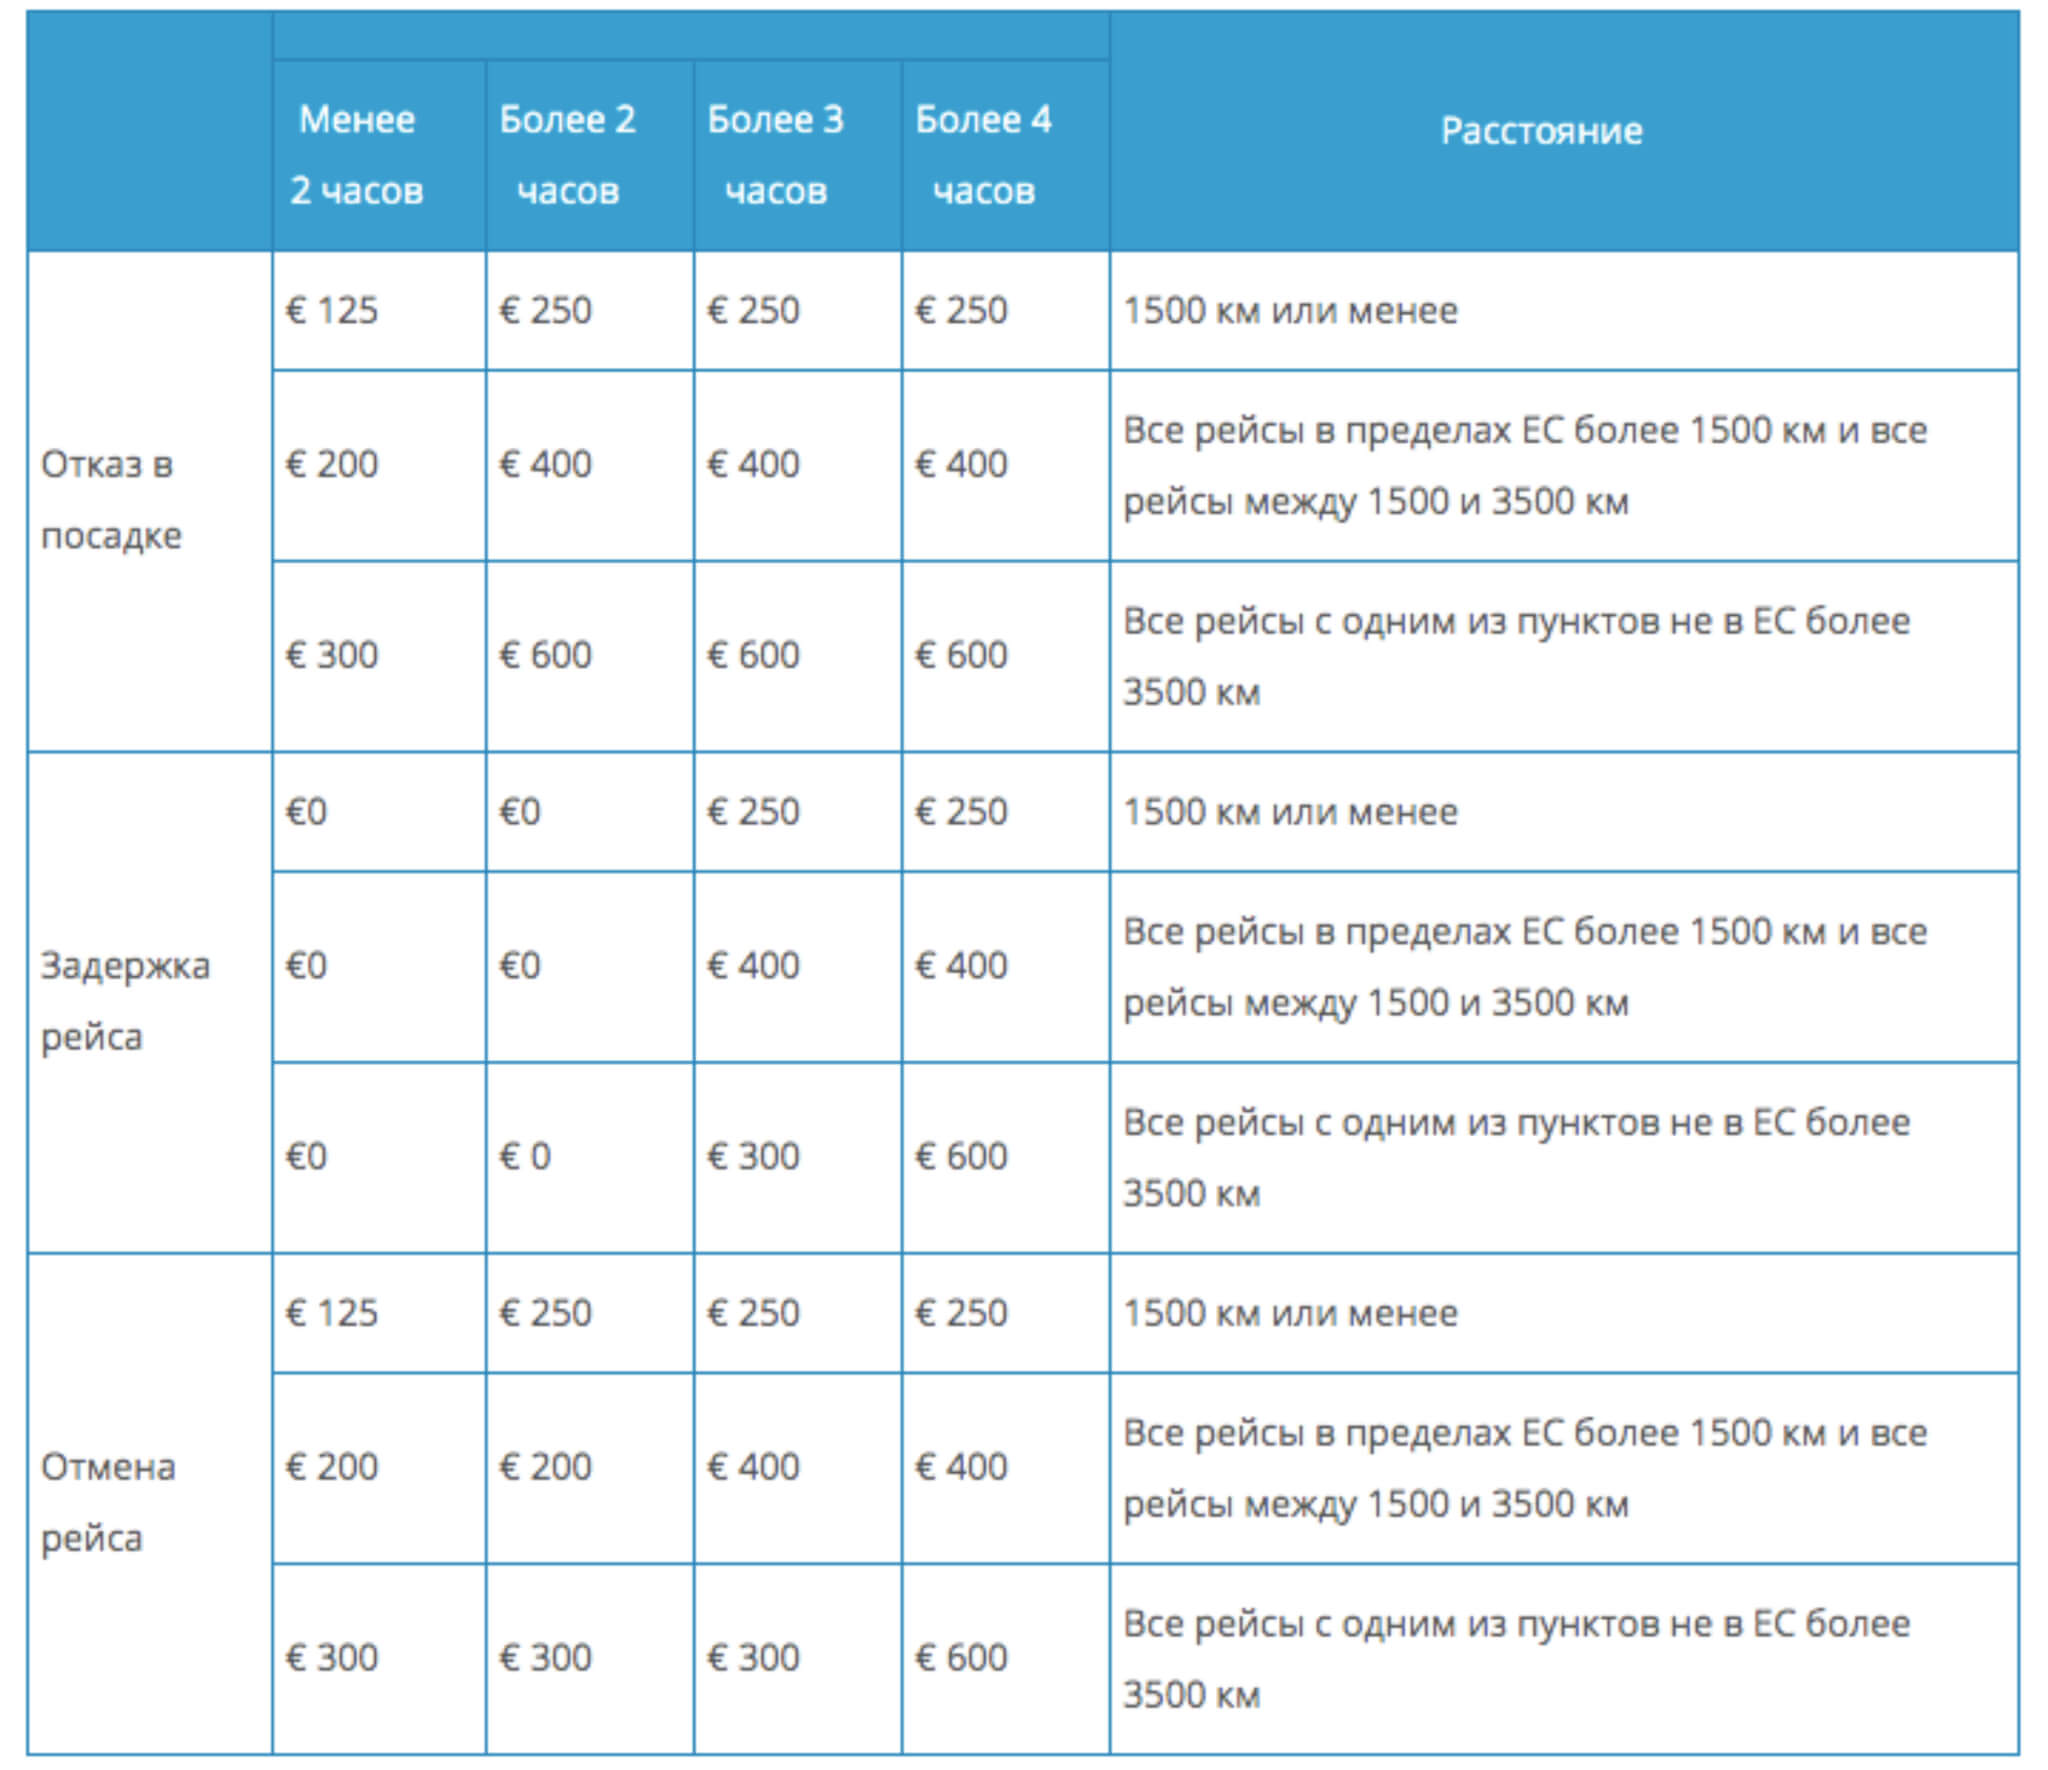Select 1500 км или менее in Отказ в посадке
Screen dimensions: 2048x1770
coord(1290,311)
